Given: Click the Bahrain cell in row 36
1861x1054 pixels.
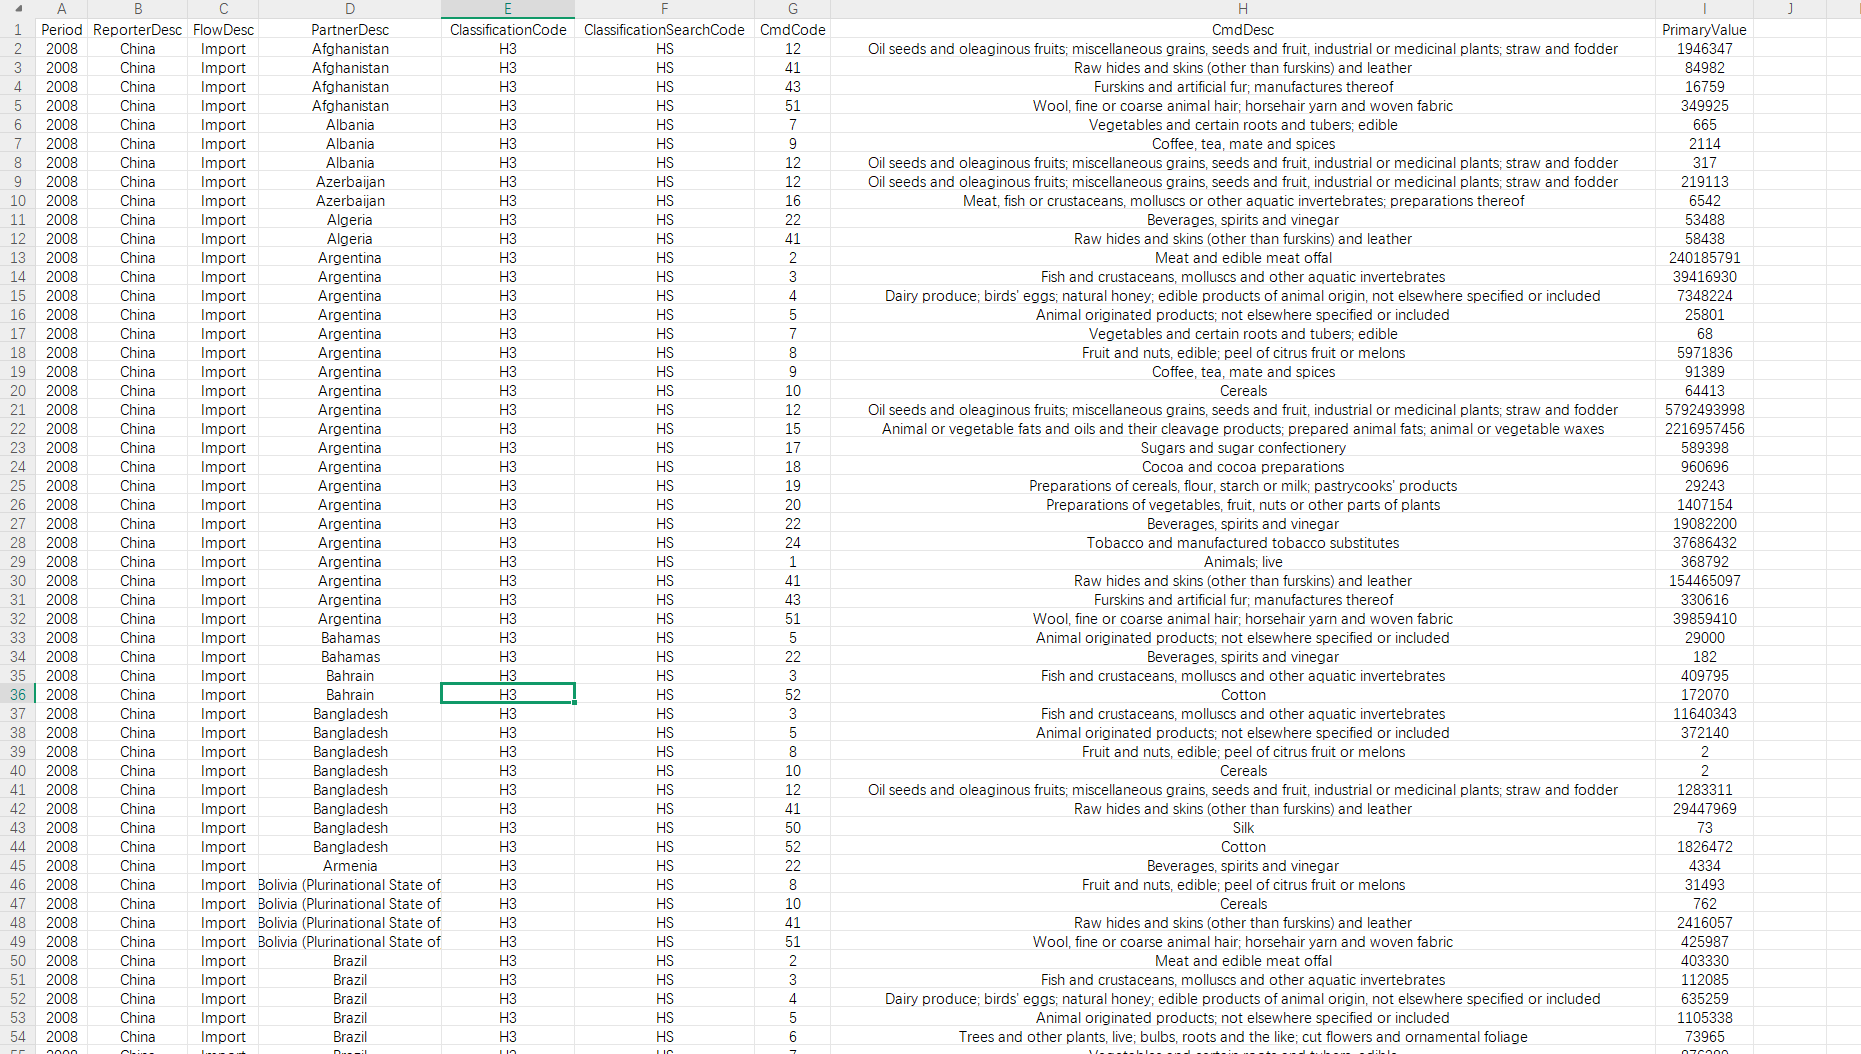Looking at the screenshot, I should coord(350,695).
